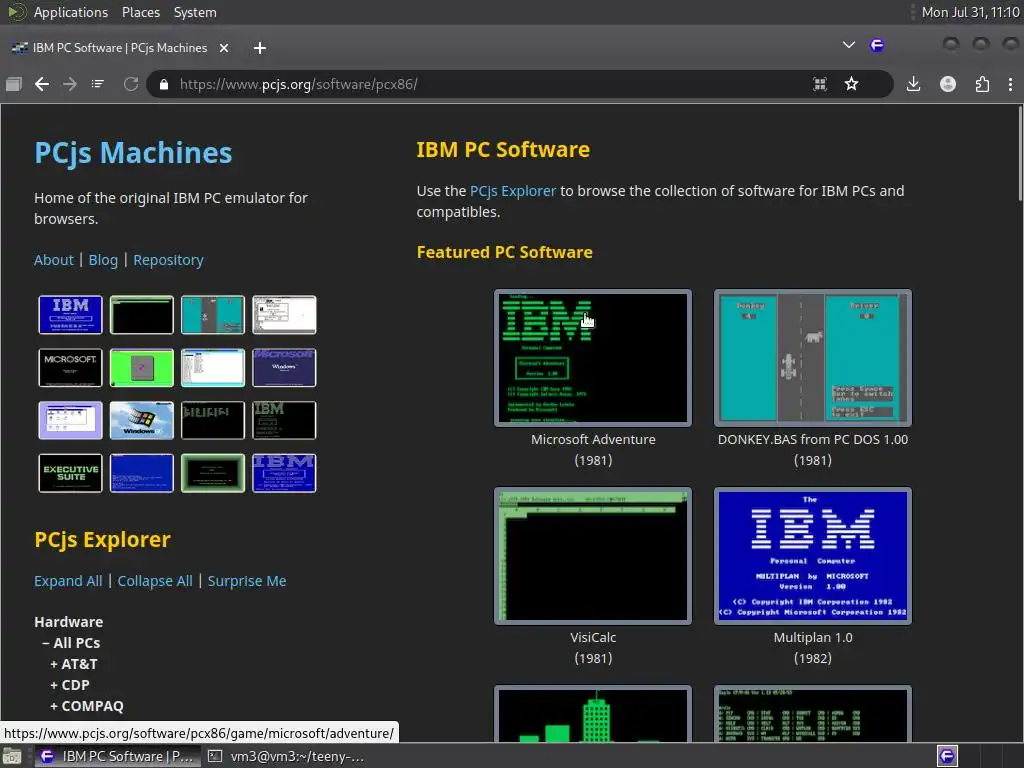Open the Microsoft Adventure screenshot thumbnail
The width and height of the screenshot is (1024, 768).
coord(593,358)
